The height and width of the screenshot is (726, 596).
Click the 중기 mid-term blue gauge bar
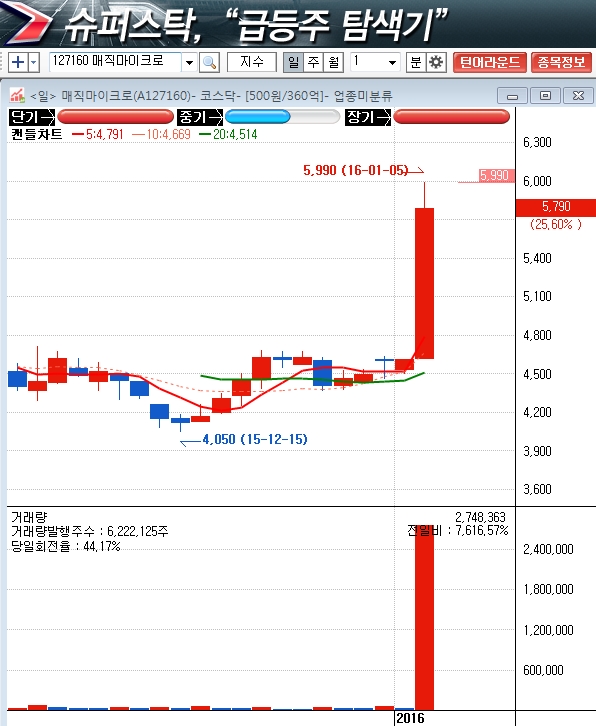282,117
